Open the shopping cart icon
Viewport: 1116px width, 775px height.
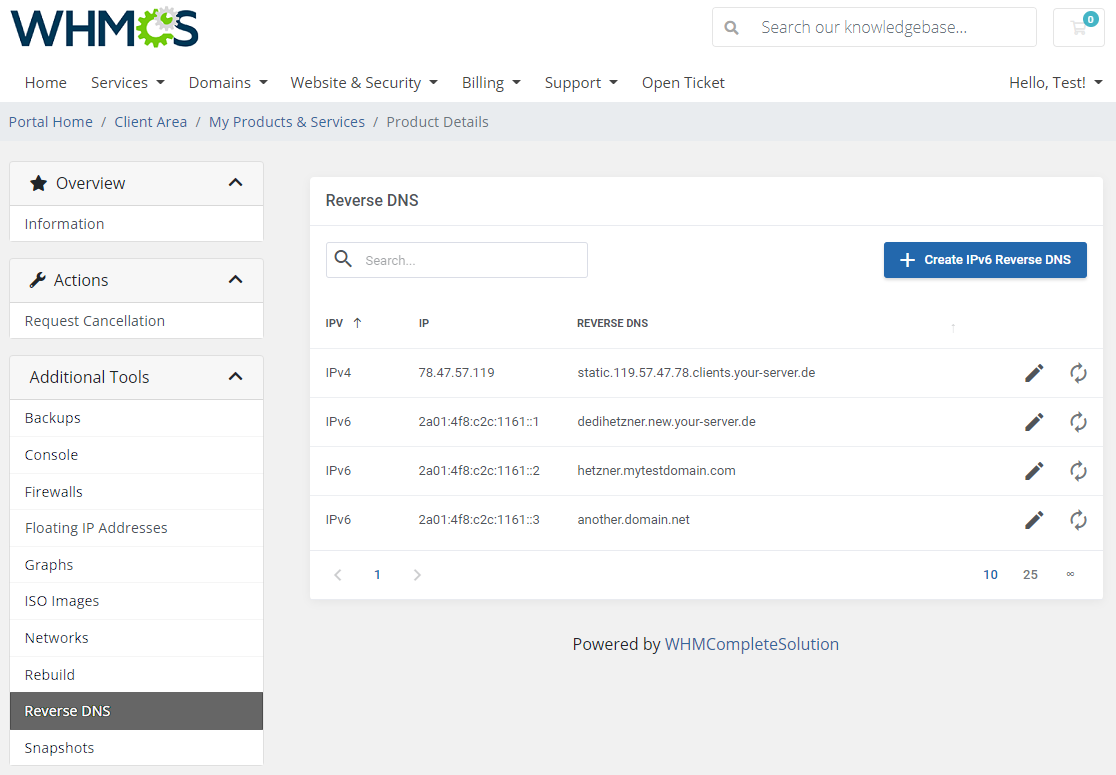click(1079, 27)
